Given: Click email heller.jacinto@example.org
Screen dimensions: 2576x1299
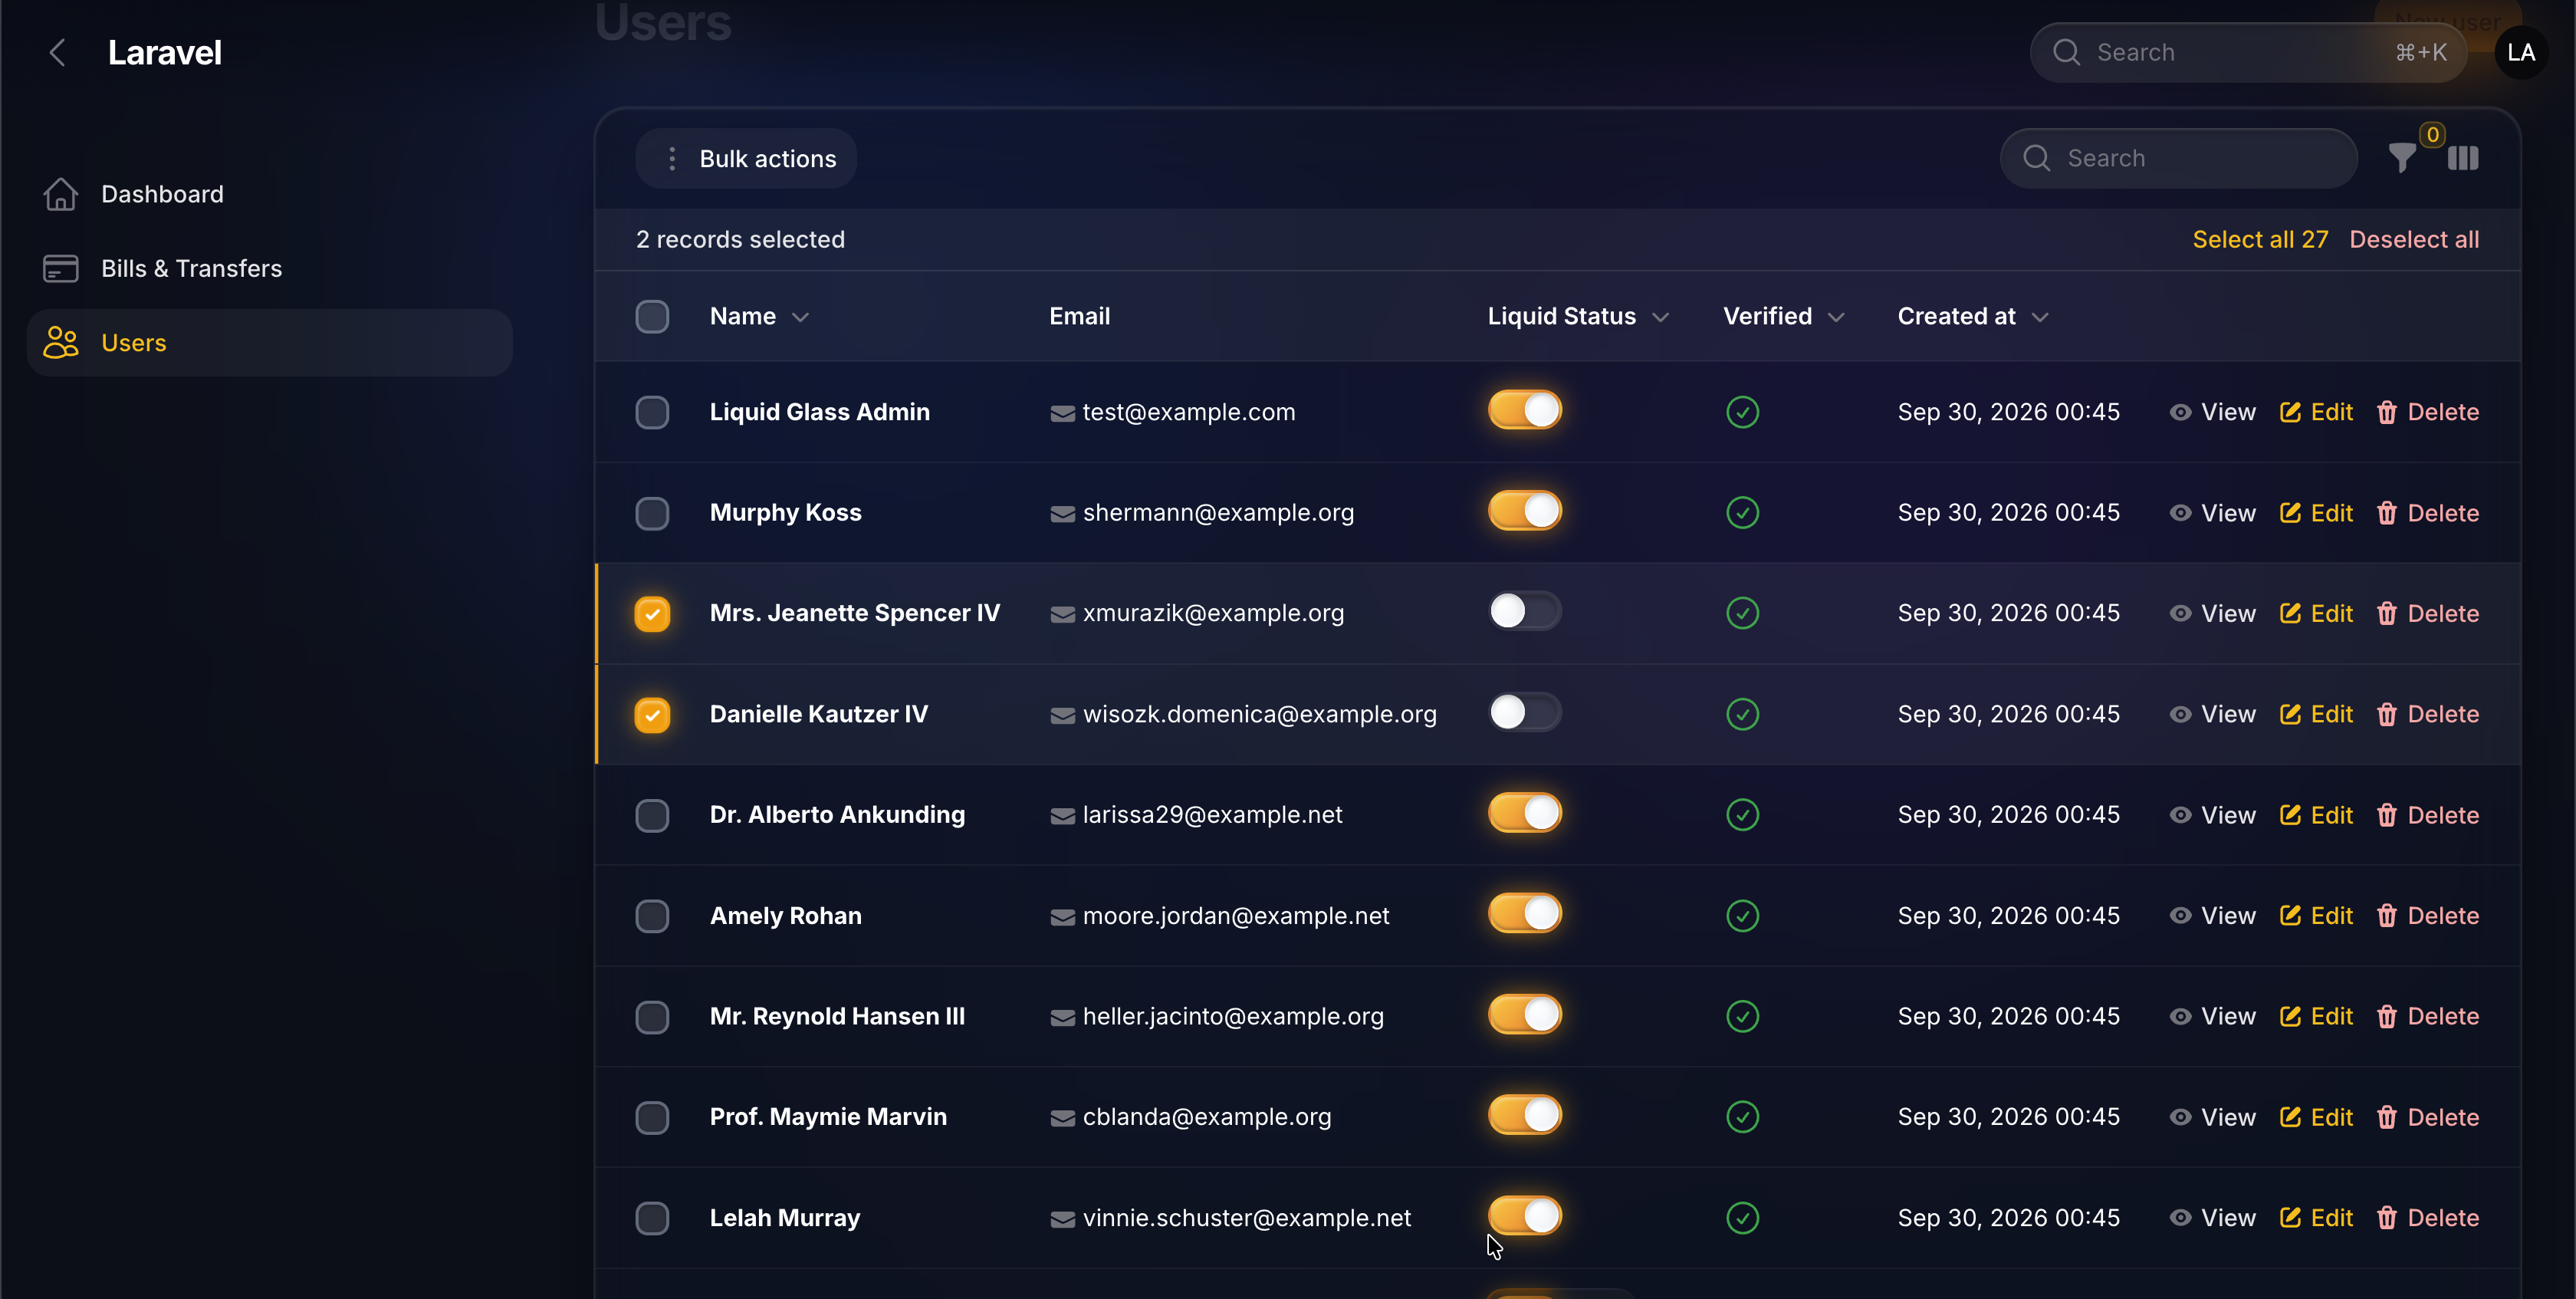Looking at the screenshot, I should (x=1233, y=1017).
